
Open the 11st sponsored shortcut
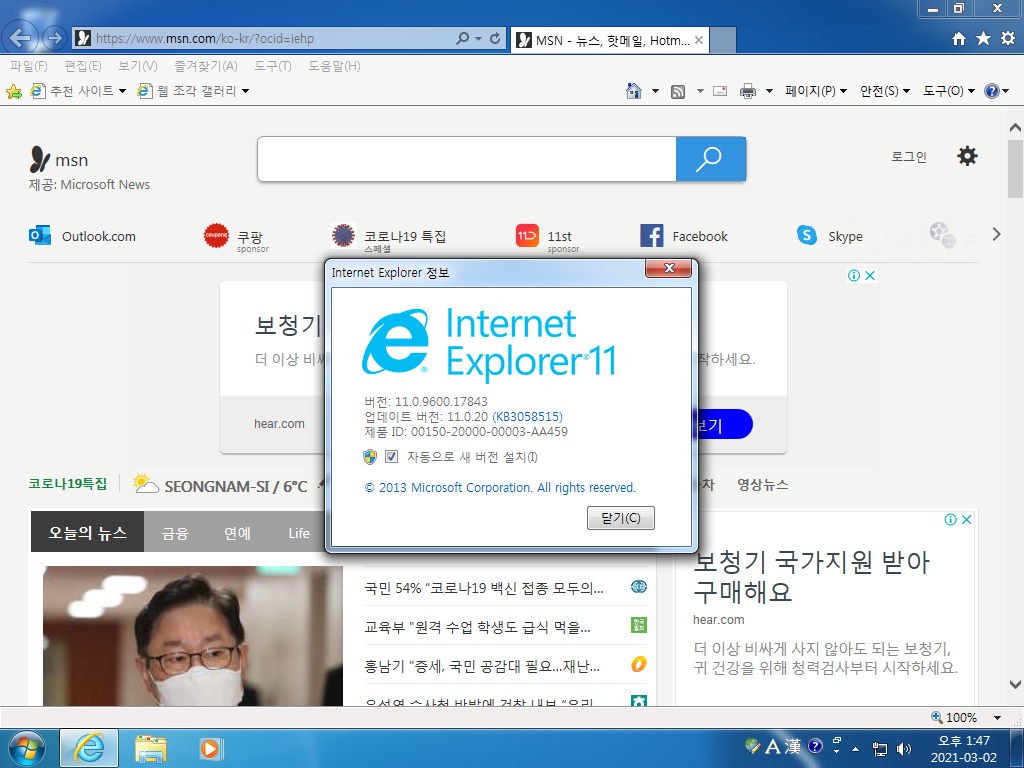[x=547, y=238]
